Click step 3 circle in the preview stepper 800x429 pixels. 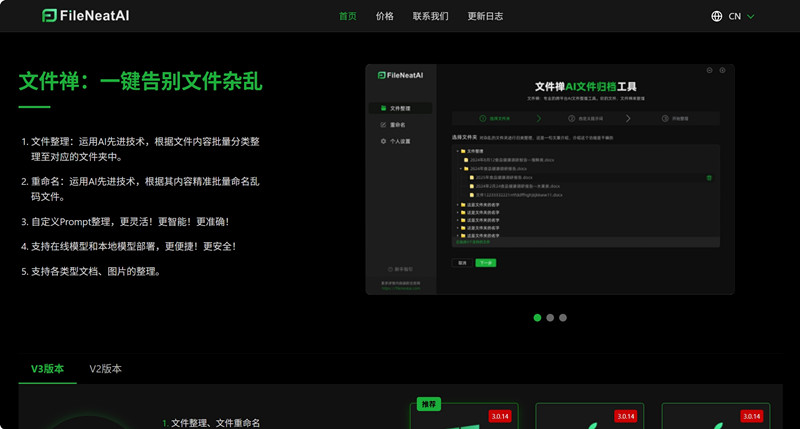(665, 118)
